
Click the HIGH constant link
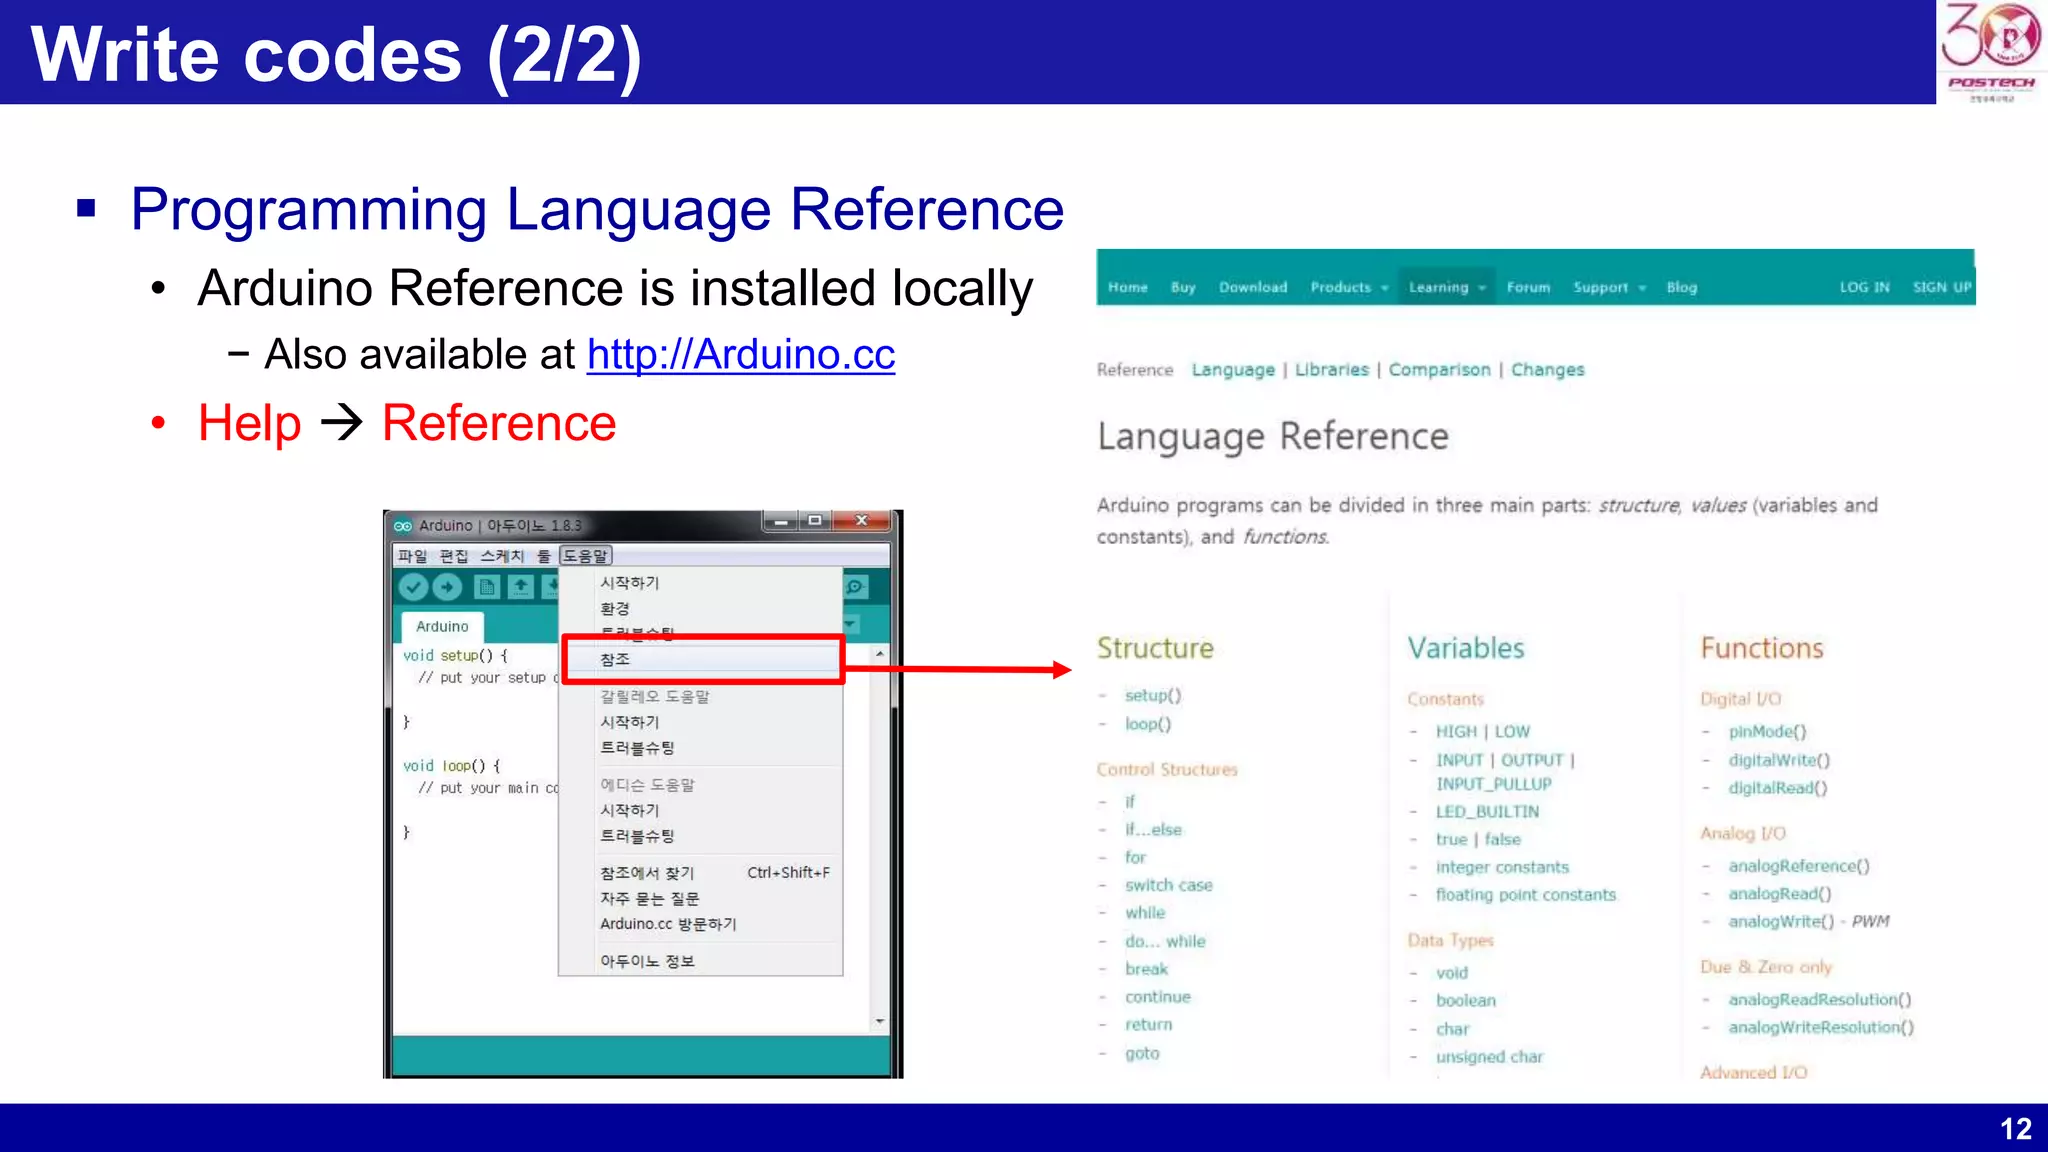tap(1456, 732)
